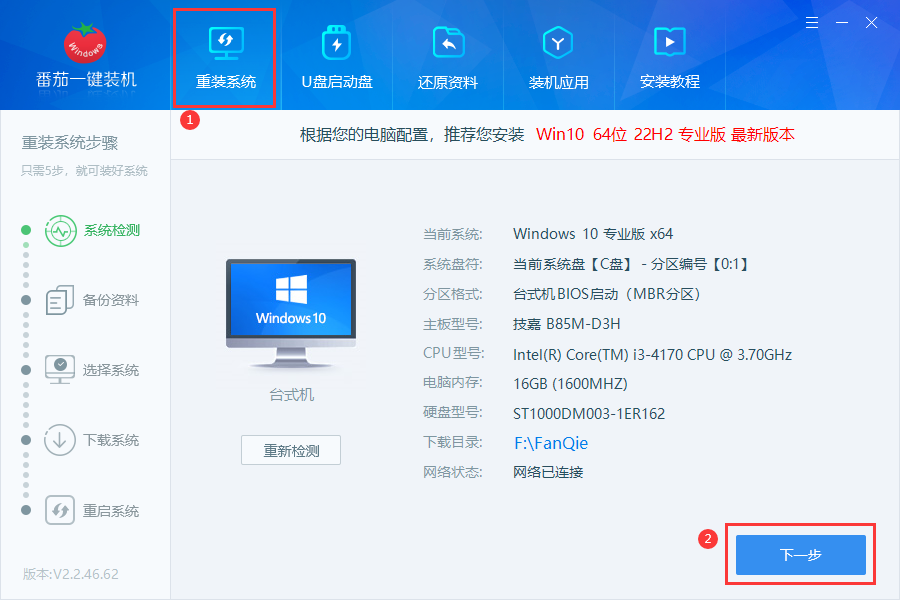Click the 当前系统: label

(x=453, y=234)
